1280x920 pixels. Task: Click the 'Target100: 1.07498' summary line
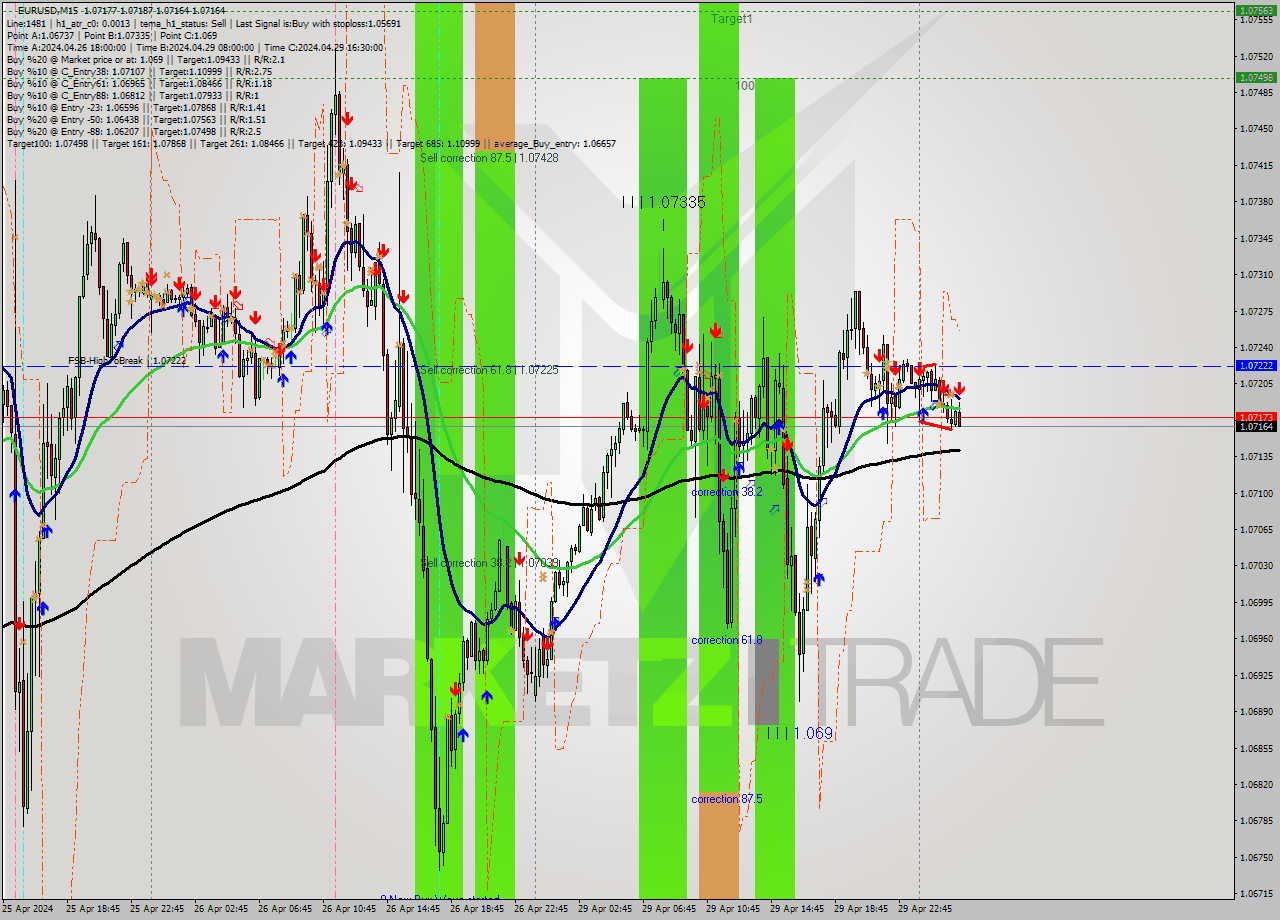tap(311, 144)
